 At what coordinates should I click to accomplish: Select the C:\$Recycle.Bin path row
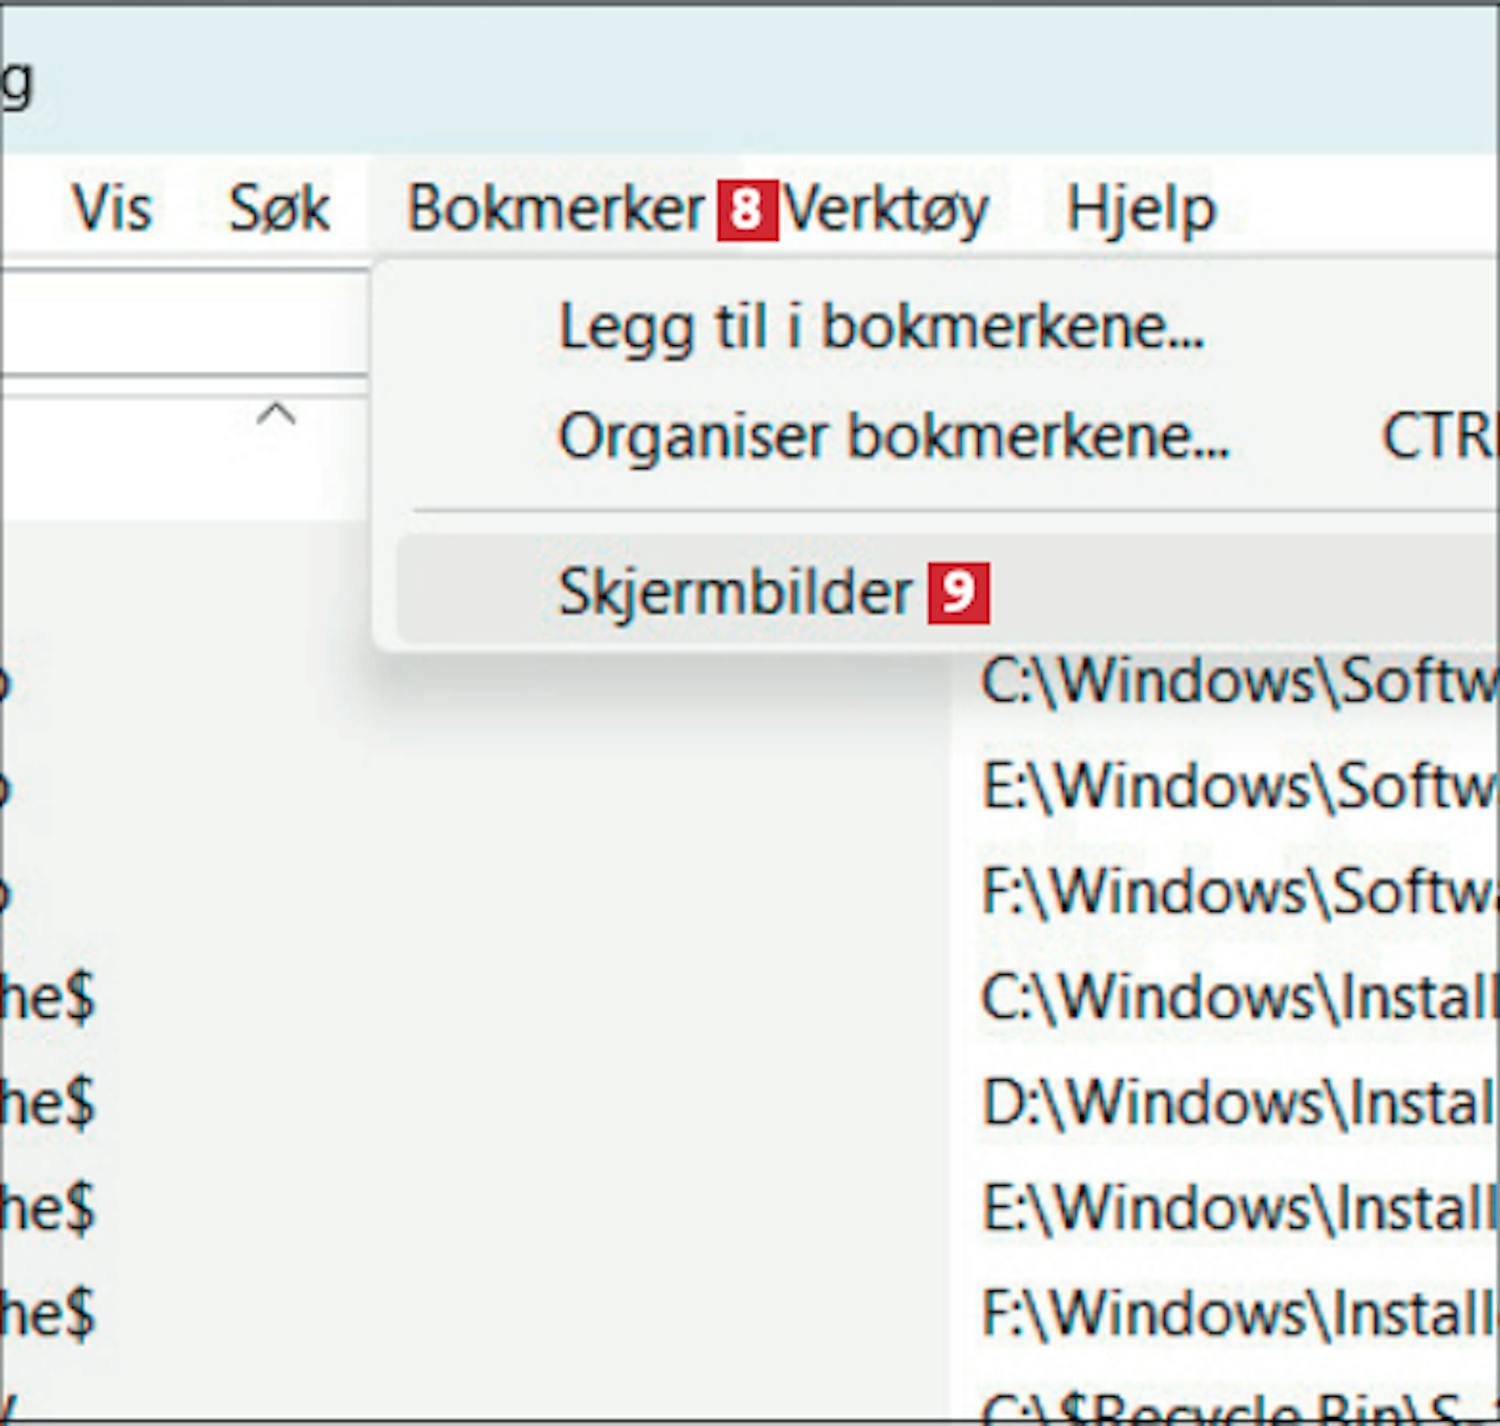pyautogui.click(x=1238, y=1408)
